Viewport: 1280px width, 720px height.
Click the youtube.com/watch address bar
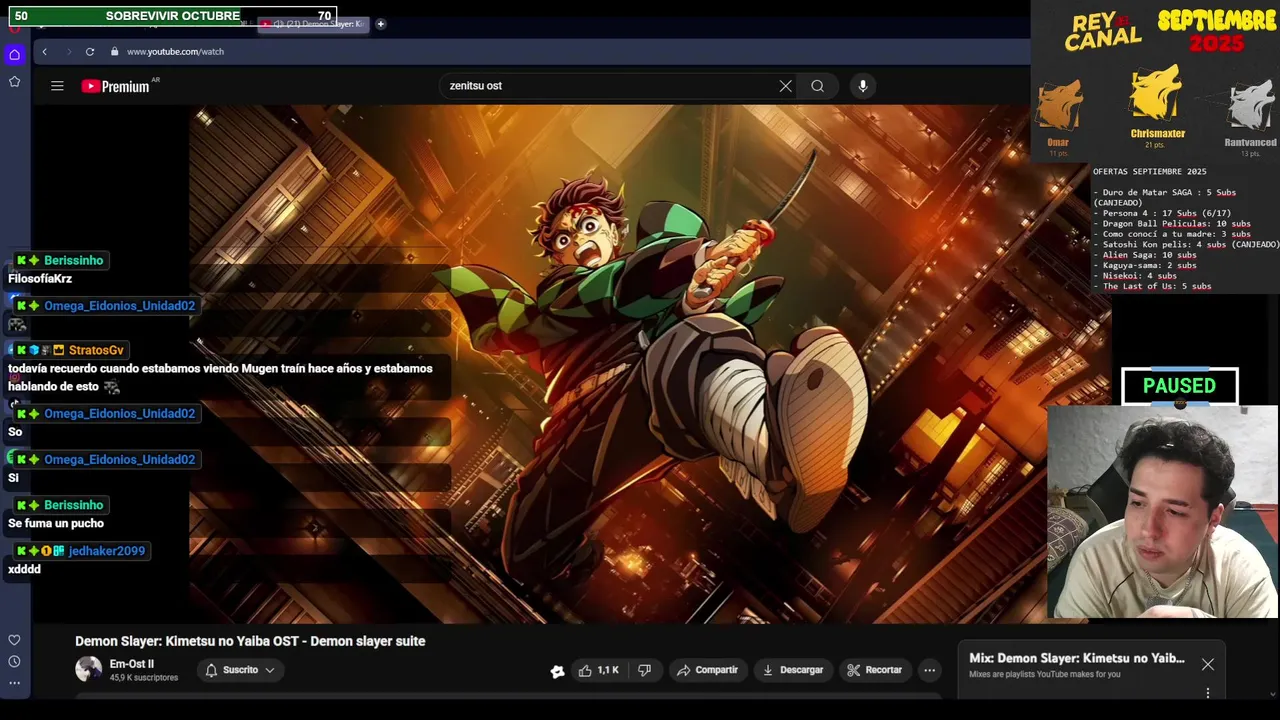[x=175, y=51]
